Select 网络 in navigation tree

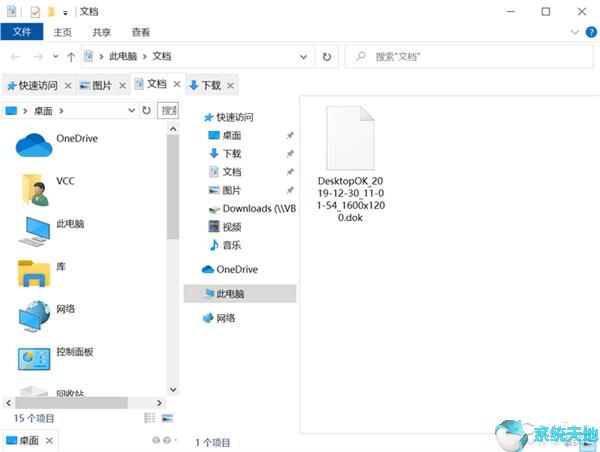[x=218, y=318]
